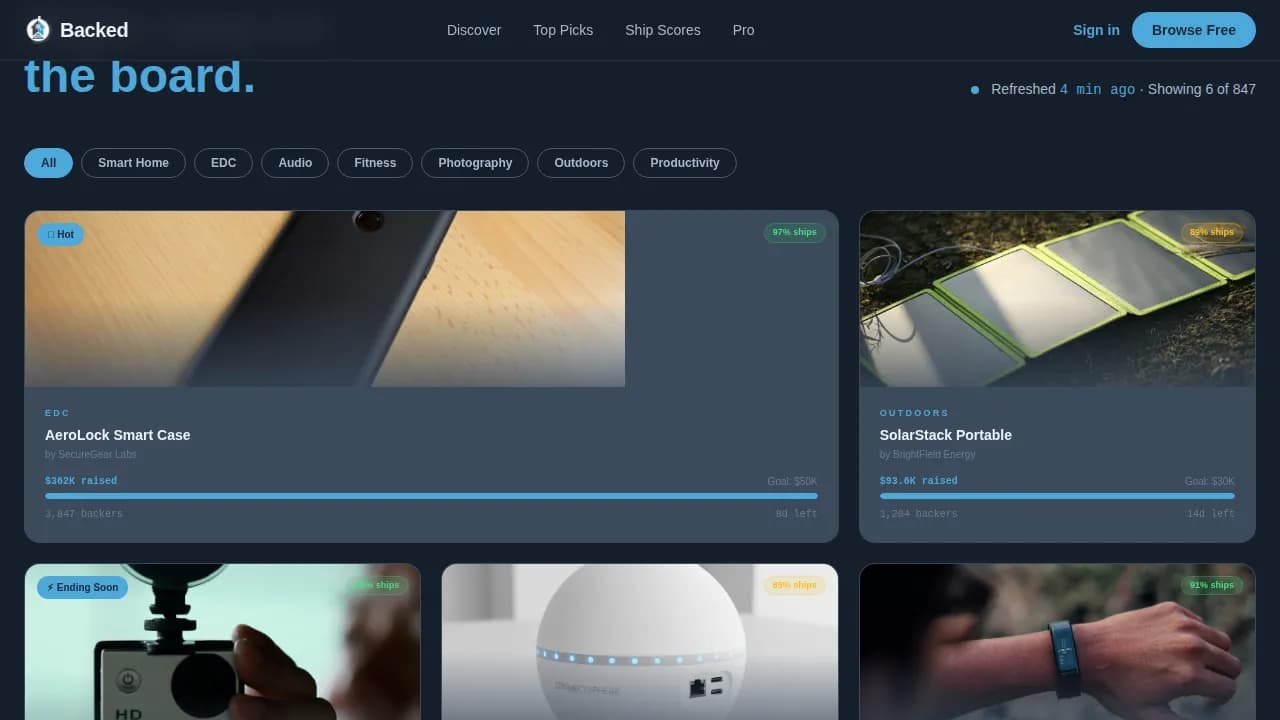1280x720 pixels.
Task: Open the white sphere device image
Action: coord(640,642)
